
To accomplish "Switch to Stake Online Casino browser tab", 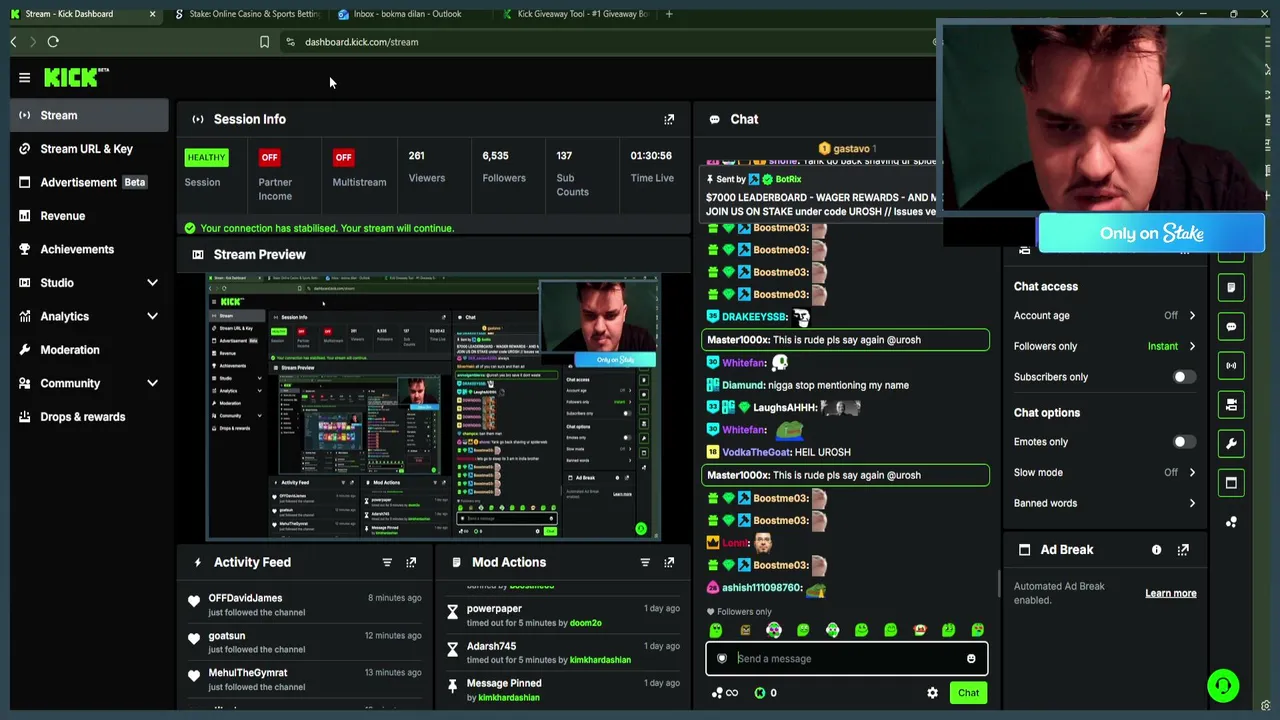I will (x=247, y=14).
